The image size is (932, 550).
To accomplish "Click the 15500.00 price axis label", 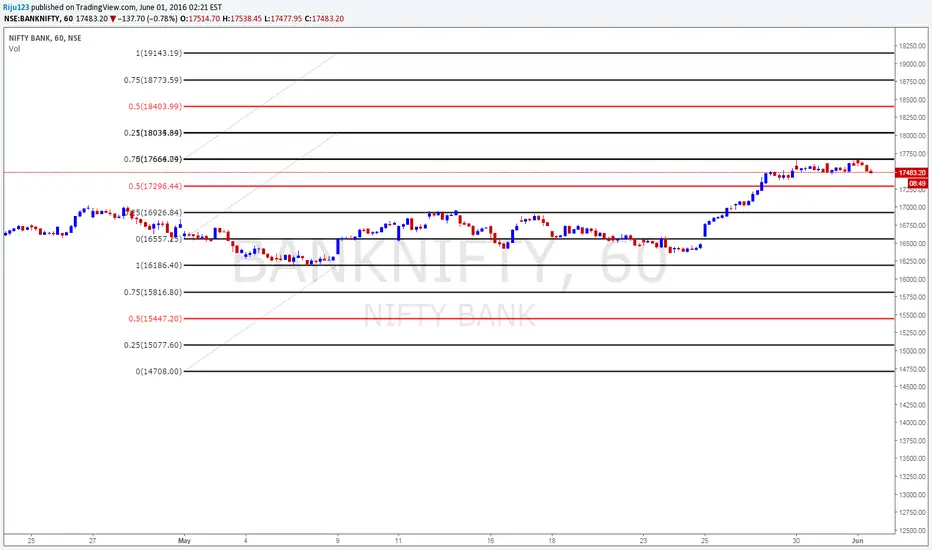I will pyautogui.click(x=912, y=315).
